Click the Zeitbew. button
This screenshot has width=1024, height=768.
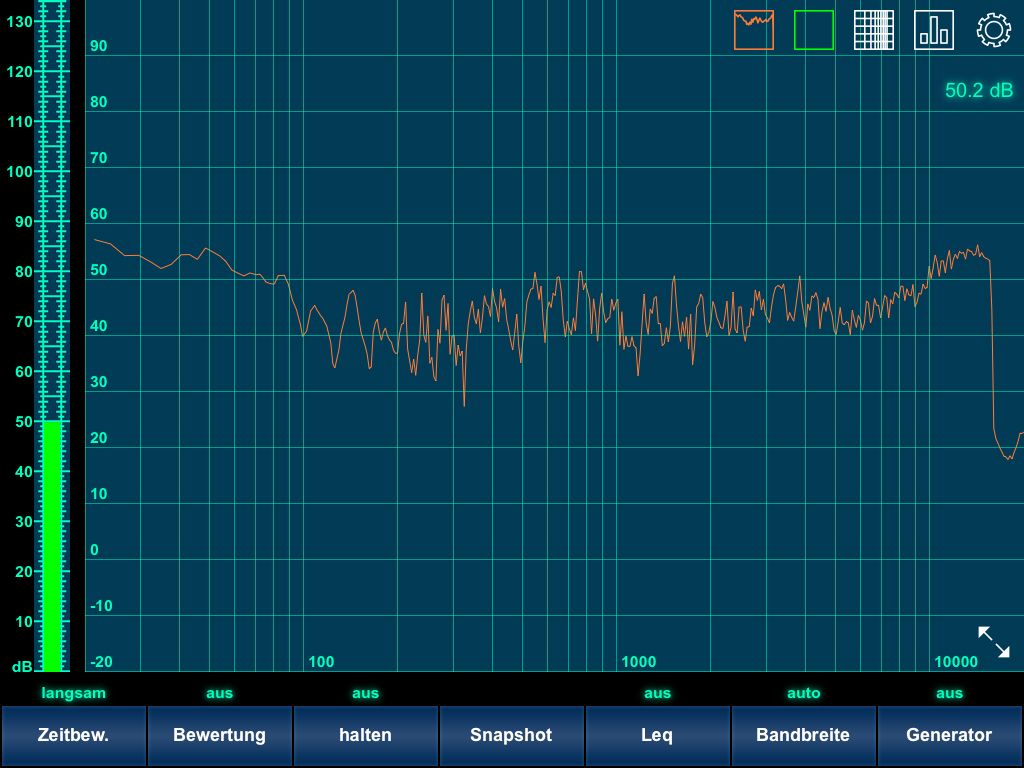[x=73, y=735]
